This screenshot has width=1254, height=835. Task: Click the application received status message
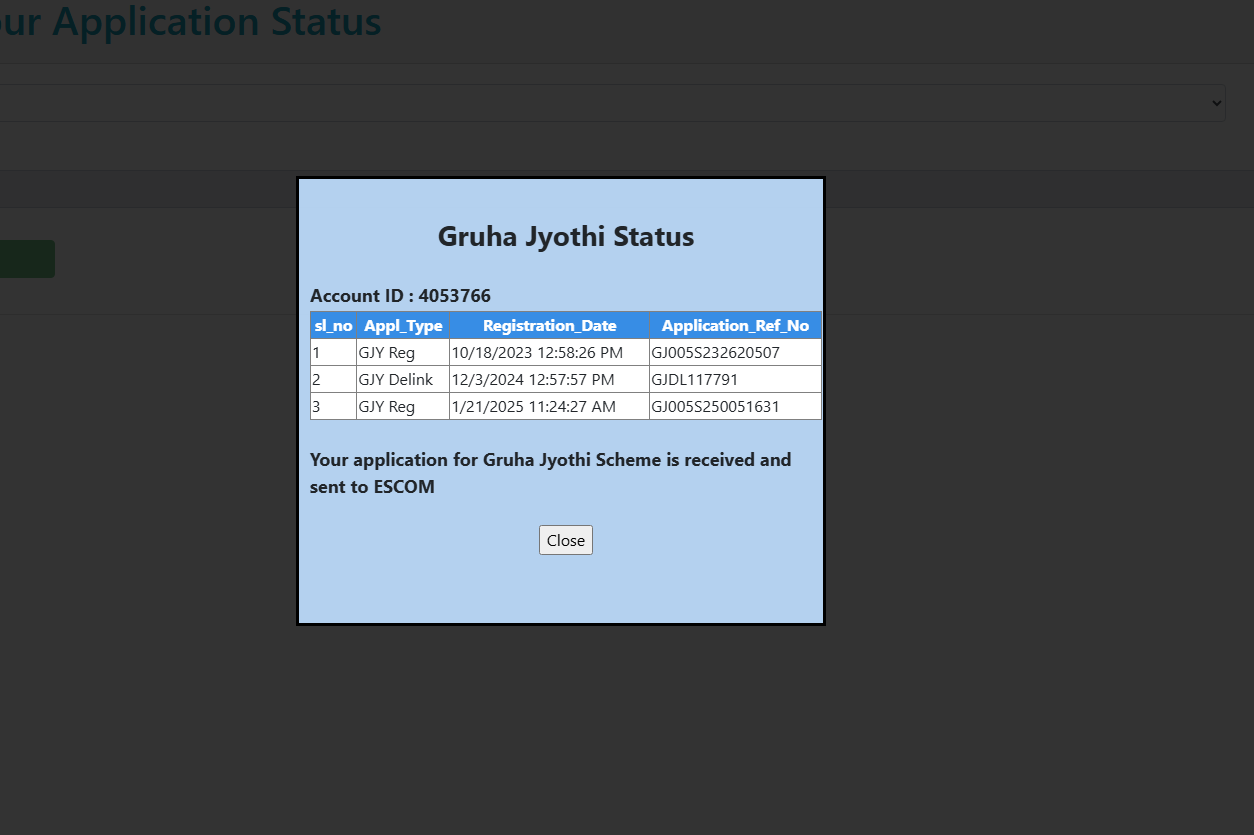click(x=551, y=474)
